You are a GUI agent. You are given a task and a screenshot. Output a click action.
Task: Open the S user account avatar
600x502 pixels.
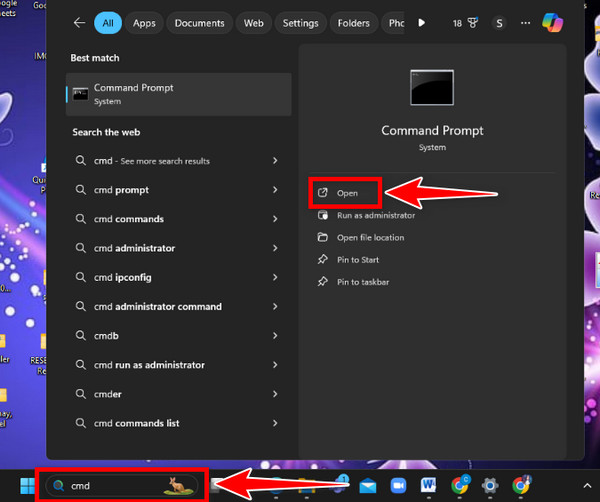click(x=499, y=23)
